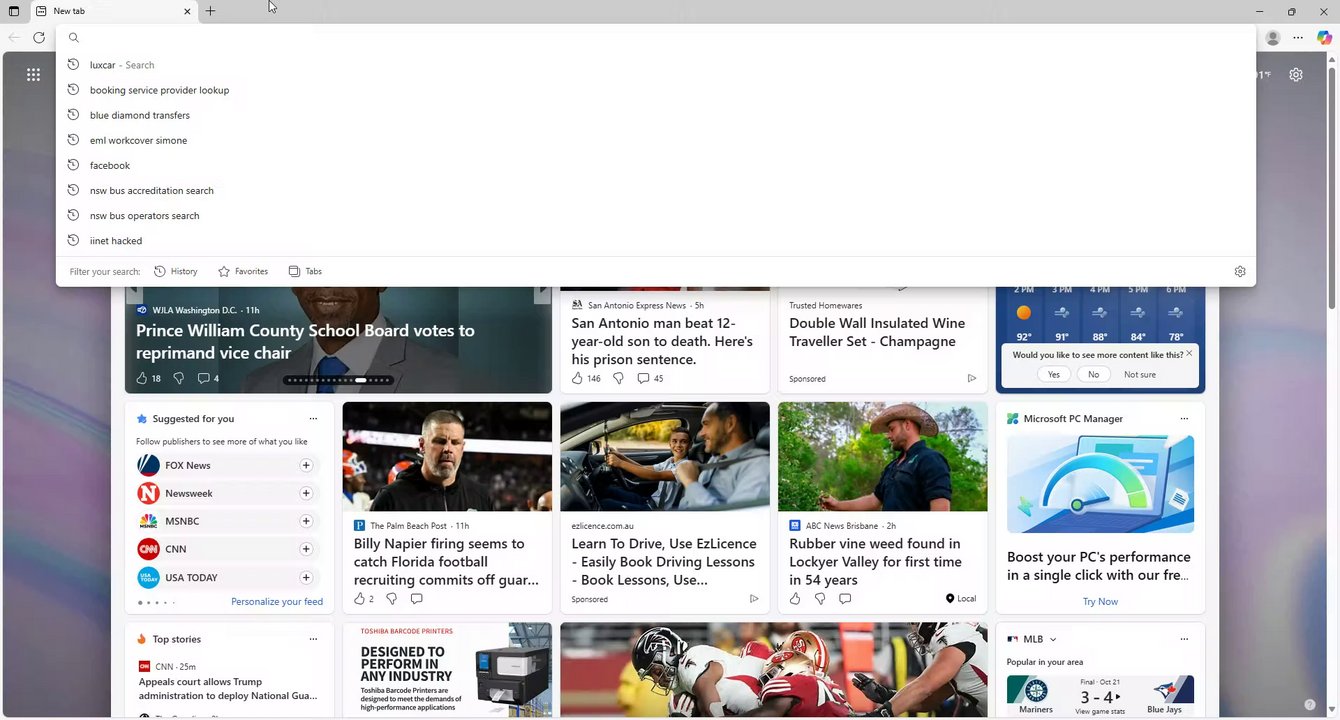Viewport: 1340px width, 720px height.
Task: Open the browser profile icon
Action: (1272, 37)
